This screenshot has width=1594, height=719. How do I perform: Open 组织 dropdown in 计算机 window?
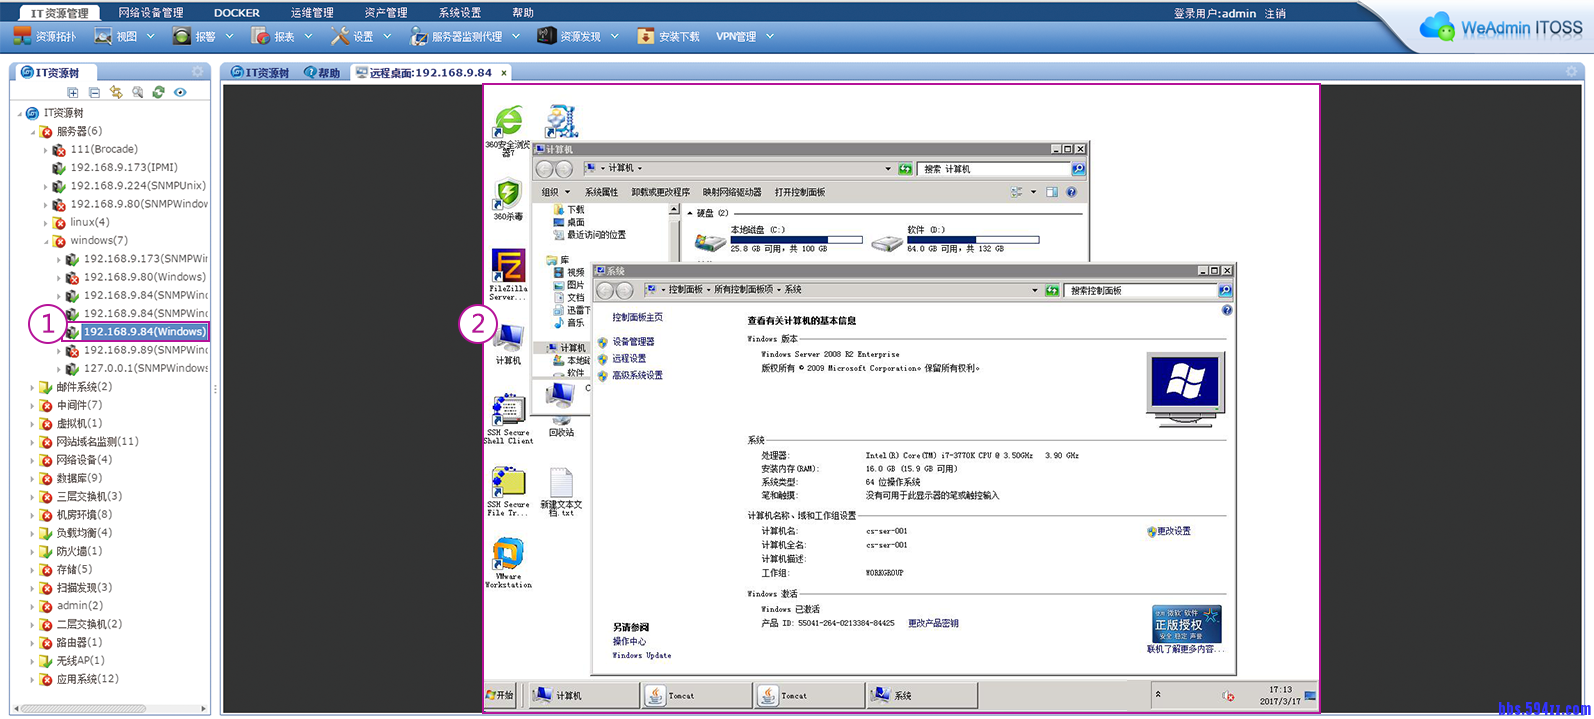point(555,192)
